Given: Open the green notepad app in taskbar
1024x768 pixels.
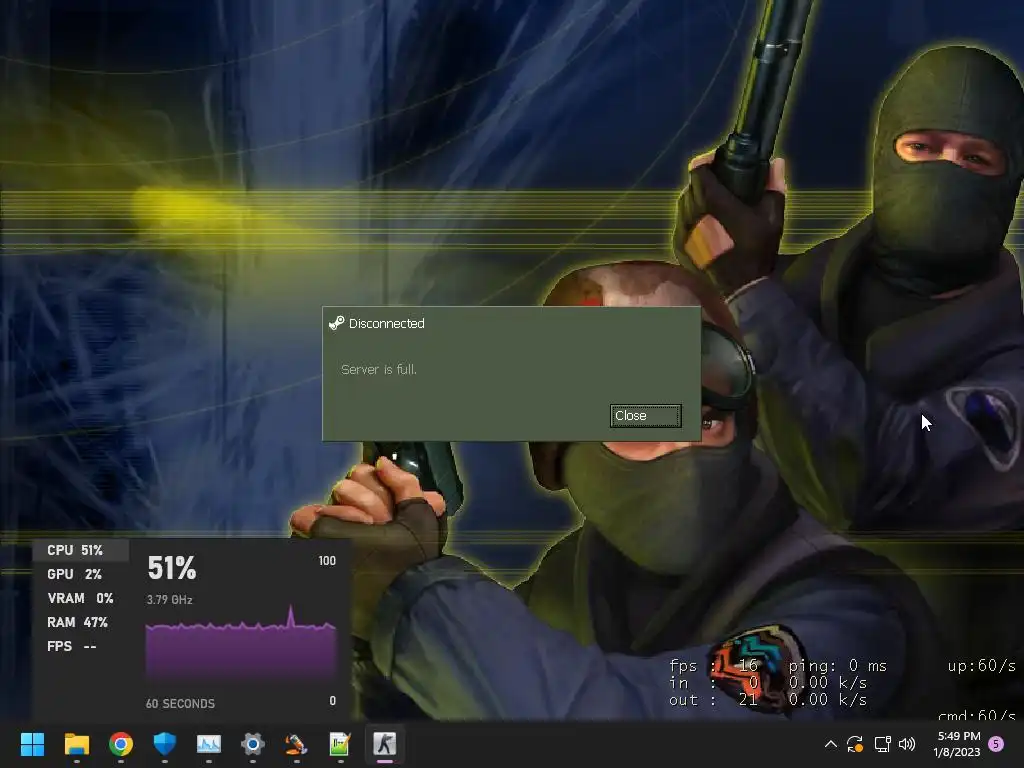Looking at the screenshot, I should pyautogui.click(x=340, y=744).
